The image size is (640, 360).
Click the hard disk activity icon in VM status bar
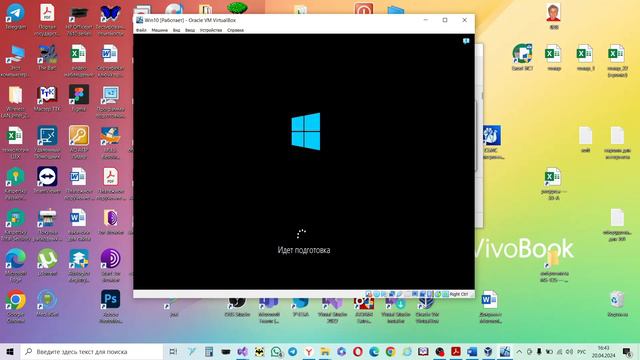coord(369,294)
